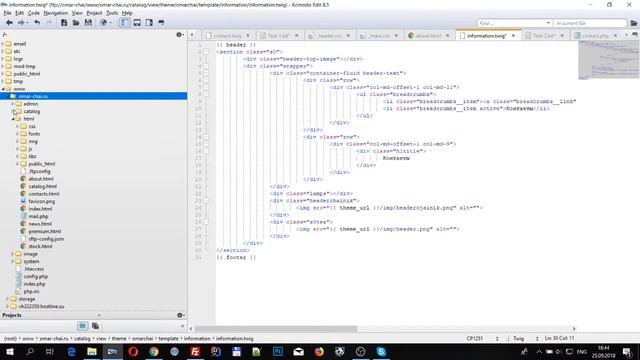
Task: Expand the img folder
Action: point(18,141)
